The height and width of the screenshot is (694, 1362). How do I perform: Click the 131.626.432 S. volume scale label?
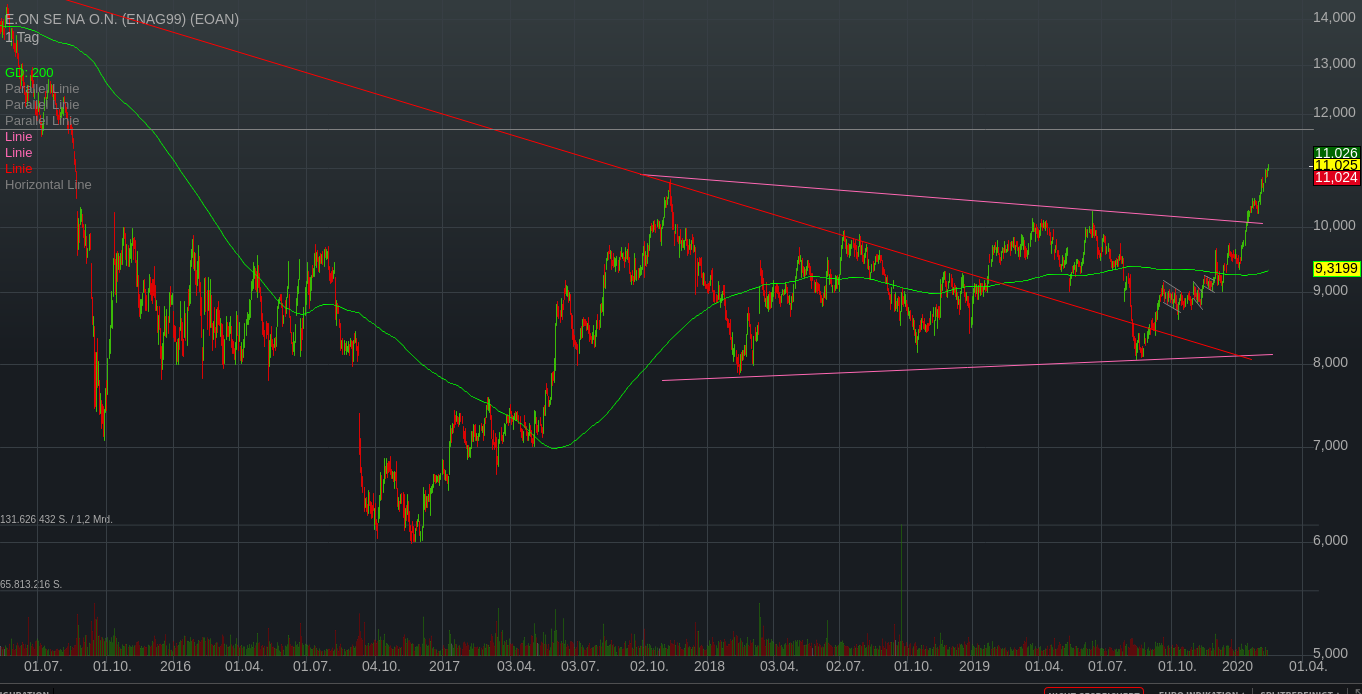click(56, 519)
